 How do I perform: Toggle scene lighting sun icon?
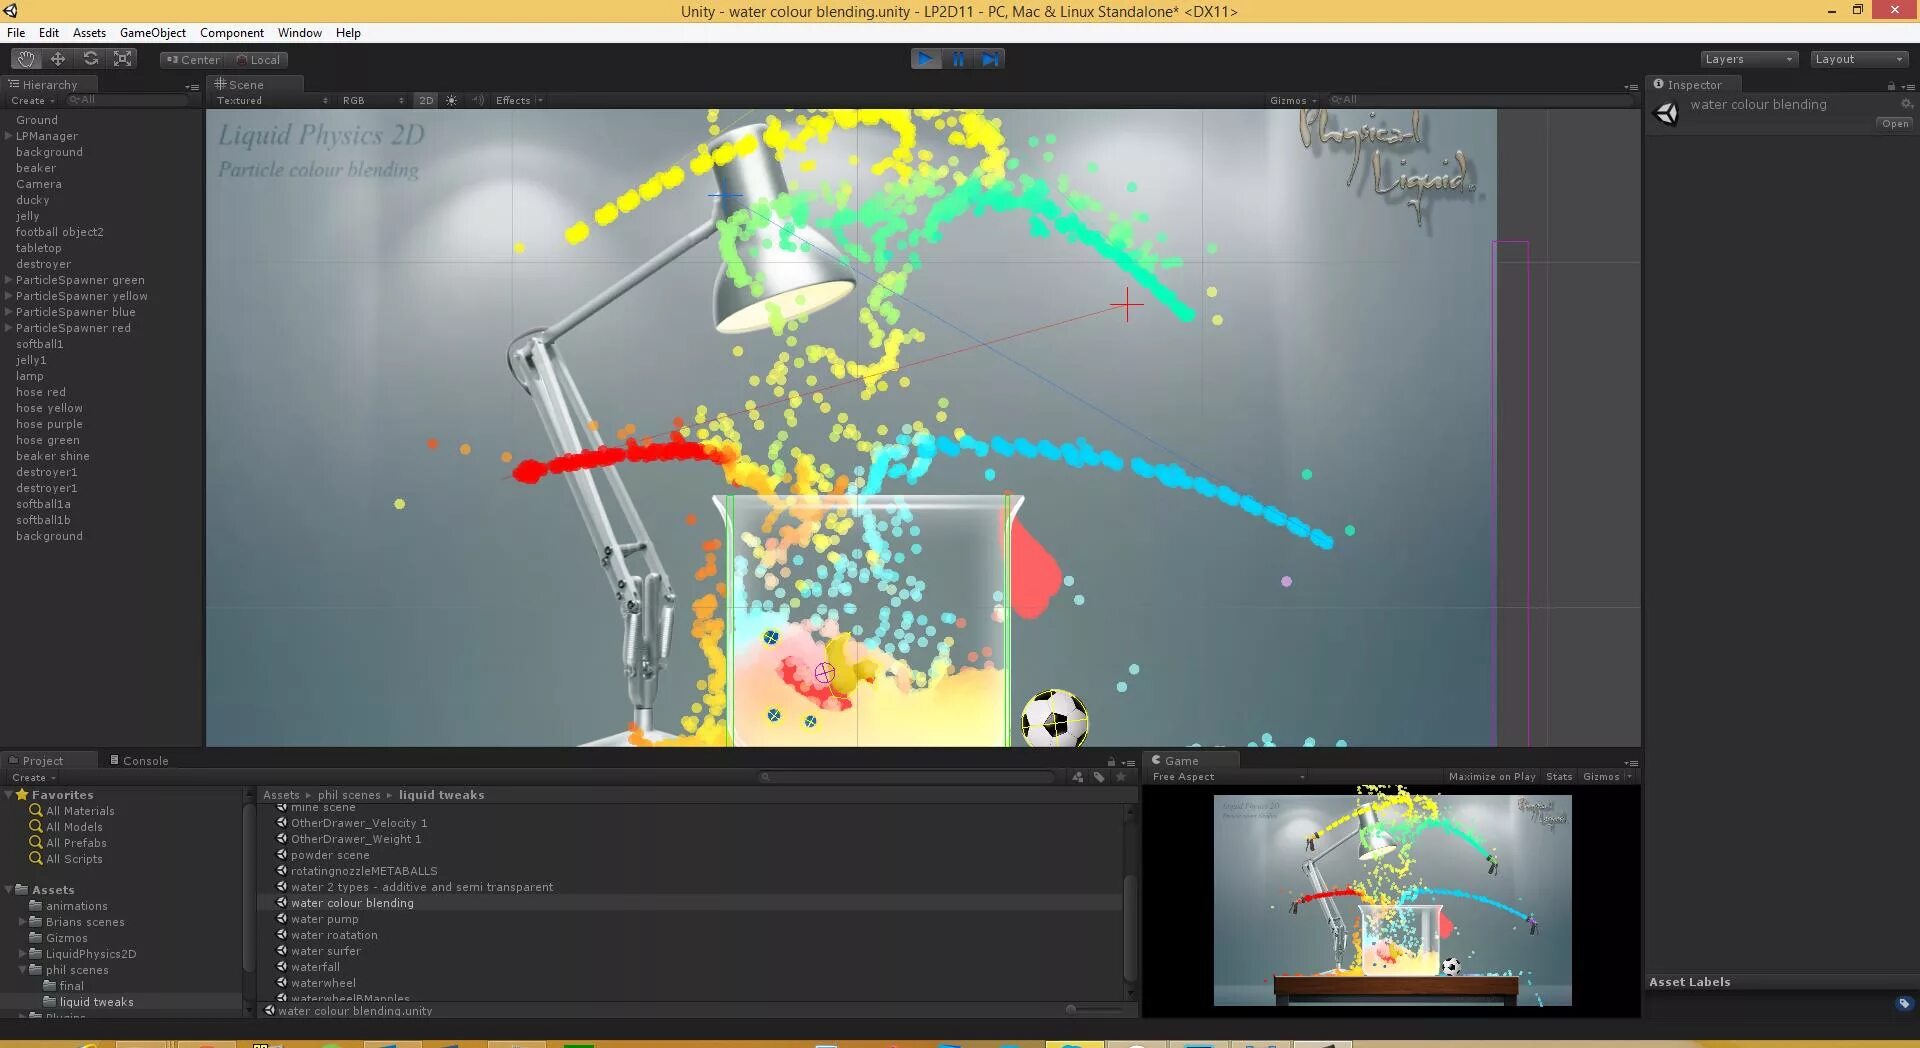[x=451, y=100]
